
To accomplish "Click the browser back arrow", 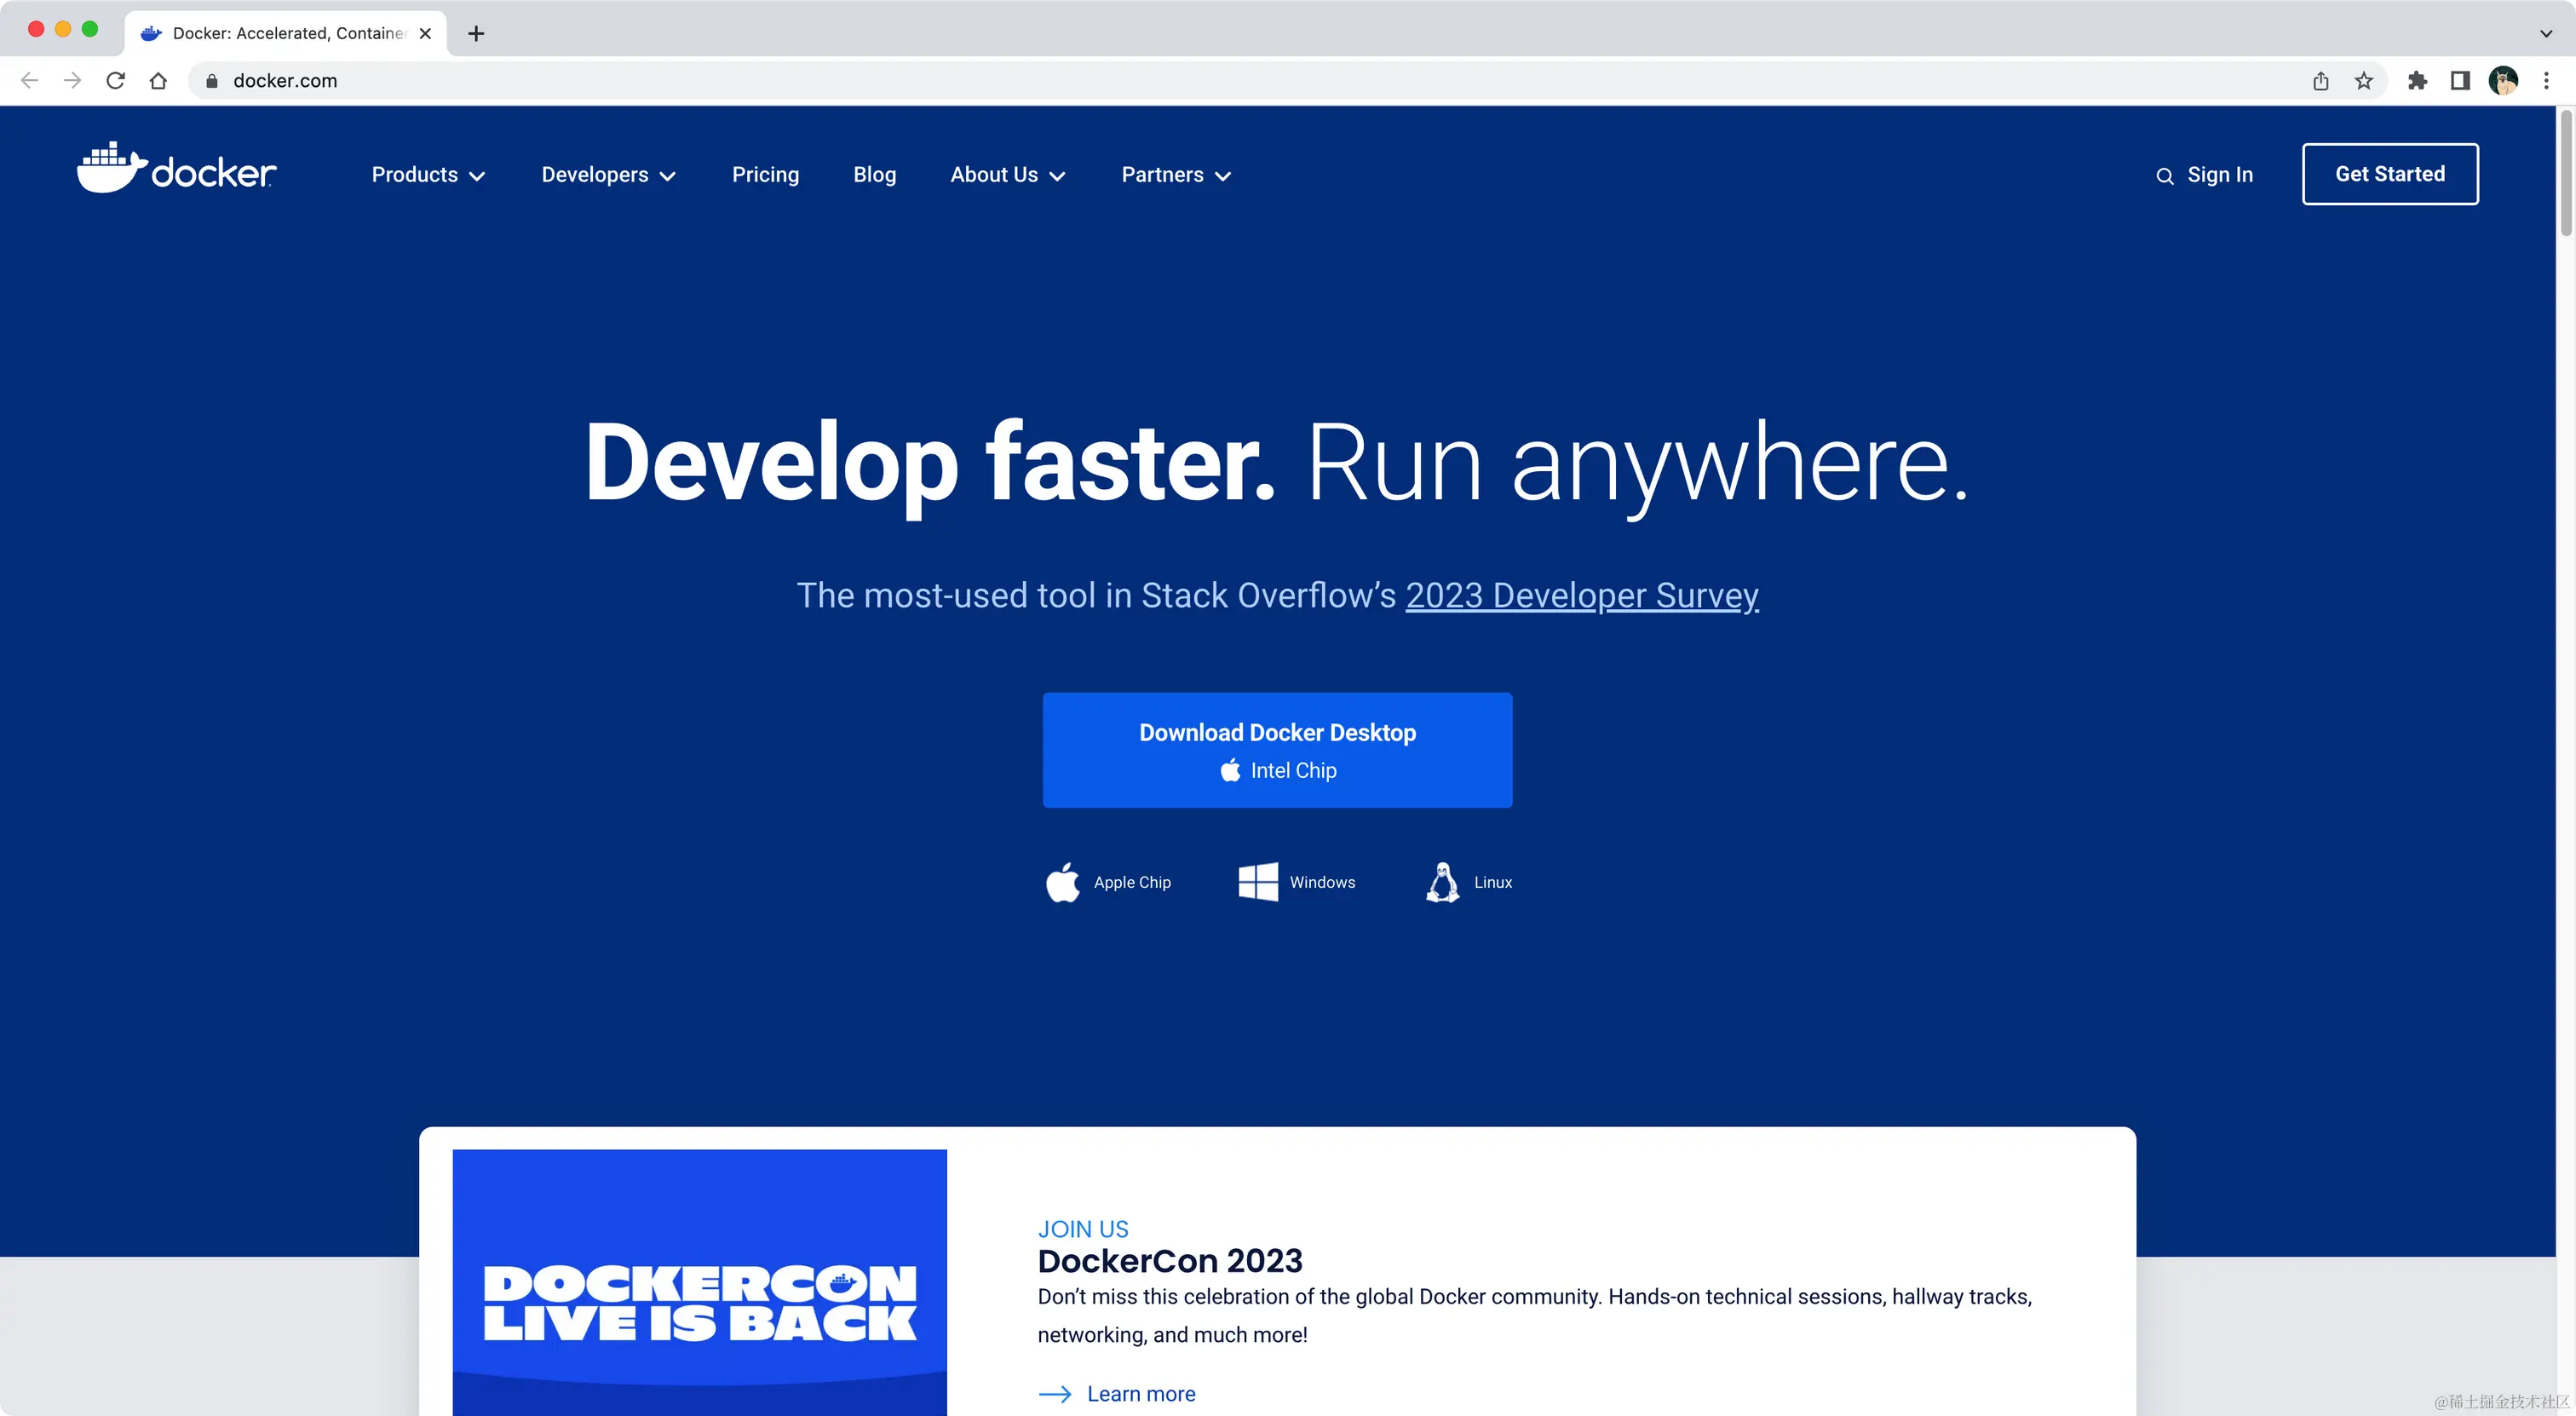I will click(x=29, y=80).
